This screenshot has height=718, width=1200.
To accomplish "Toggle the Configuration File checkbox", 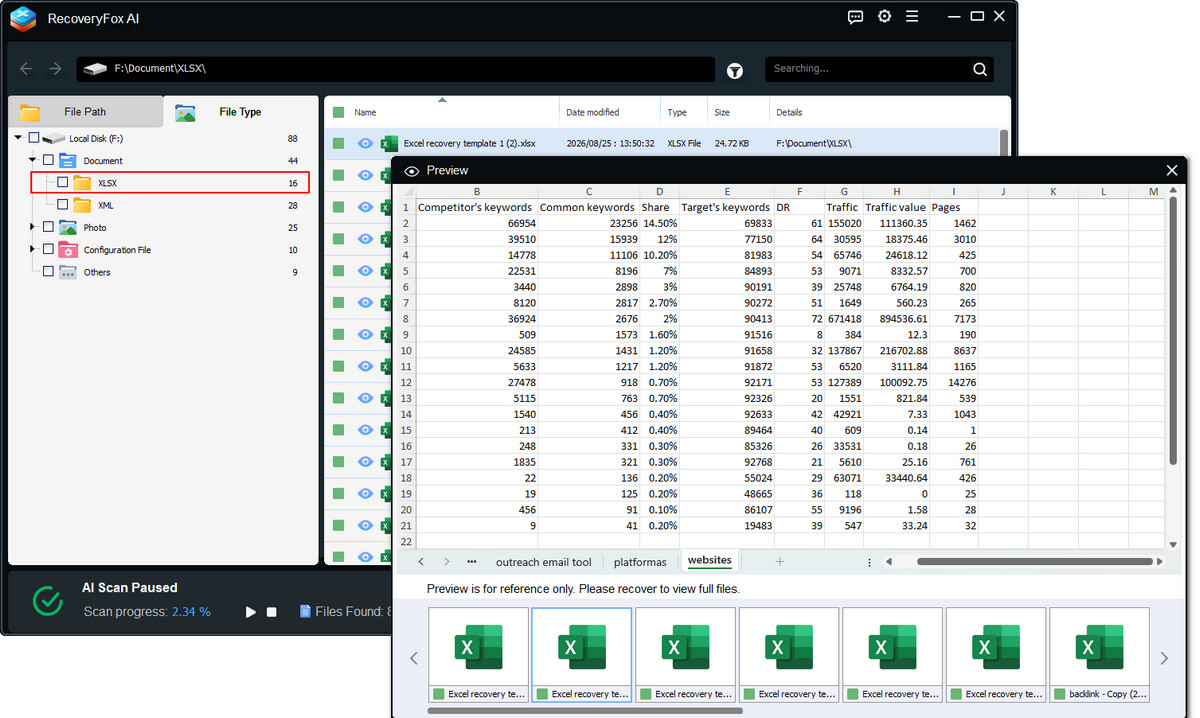I will coord(48,249).
